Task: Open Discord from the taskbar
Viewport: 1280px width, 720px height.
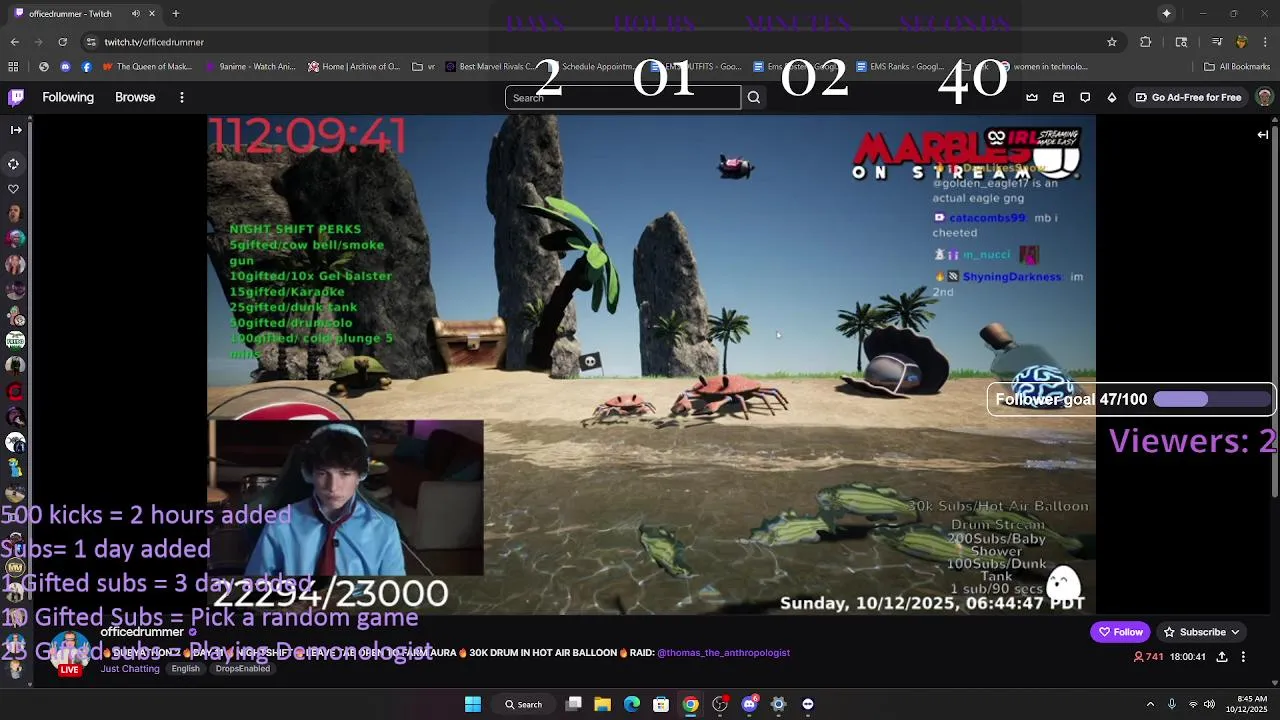Action: click(x=749, y=704)
